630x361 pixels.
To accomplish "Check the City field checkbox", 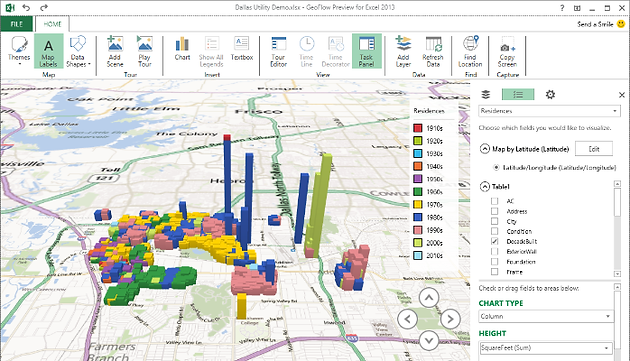I will (x=495, y=221).
